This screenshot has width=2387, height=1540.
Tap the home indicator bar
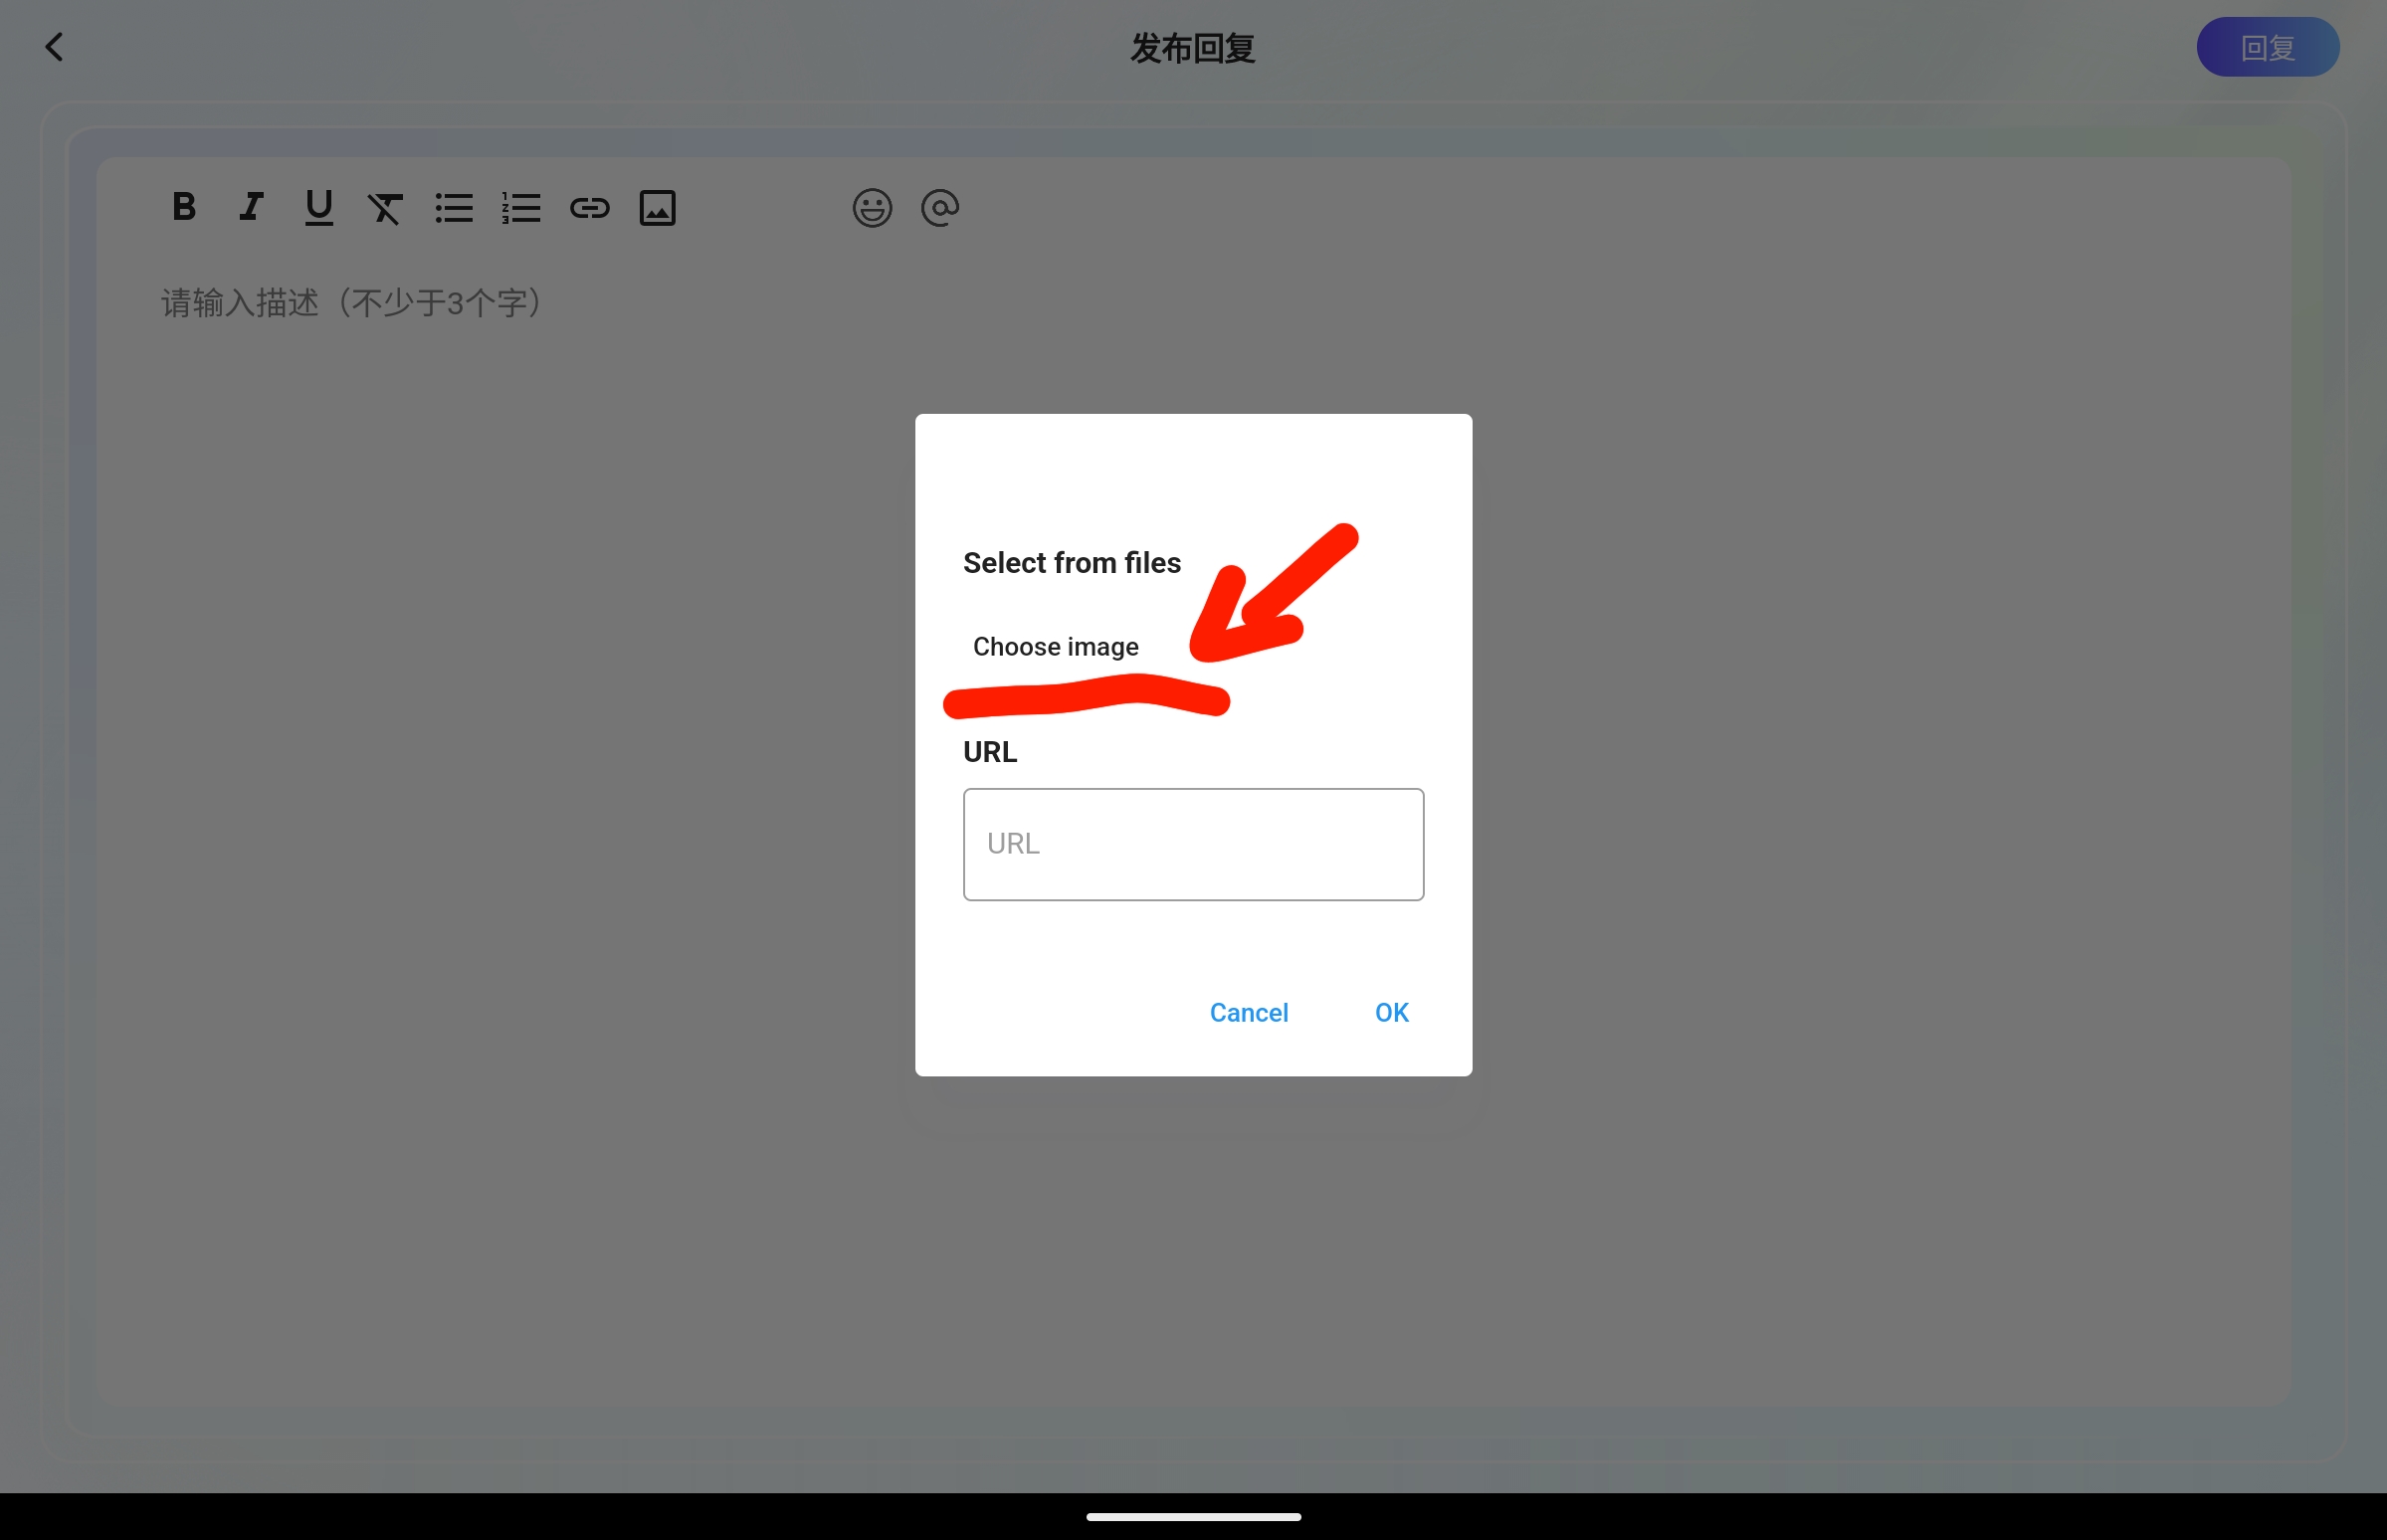tap(1193, 1516)
